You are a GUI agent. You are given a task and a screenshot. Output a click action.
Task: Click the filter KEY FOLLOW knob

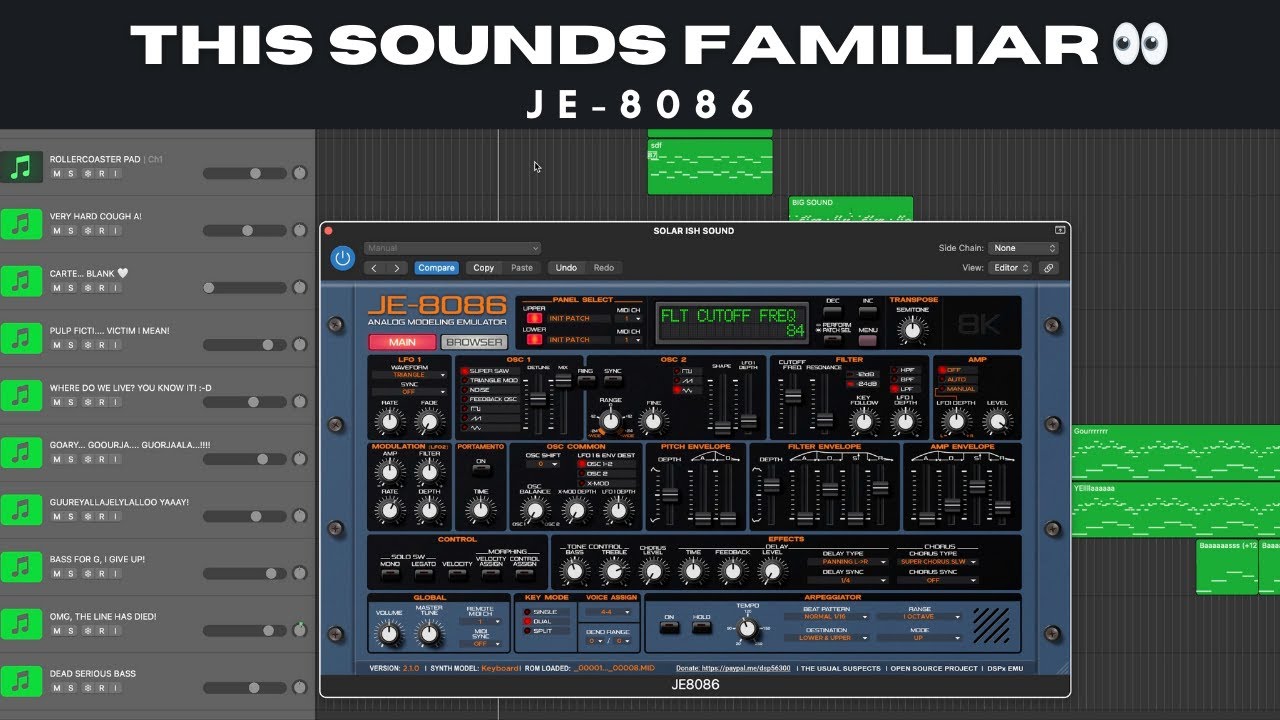click(x=866, y=421)
